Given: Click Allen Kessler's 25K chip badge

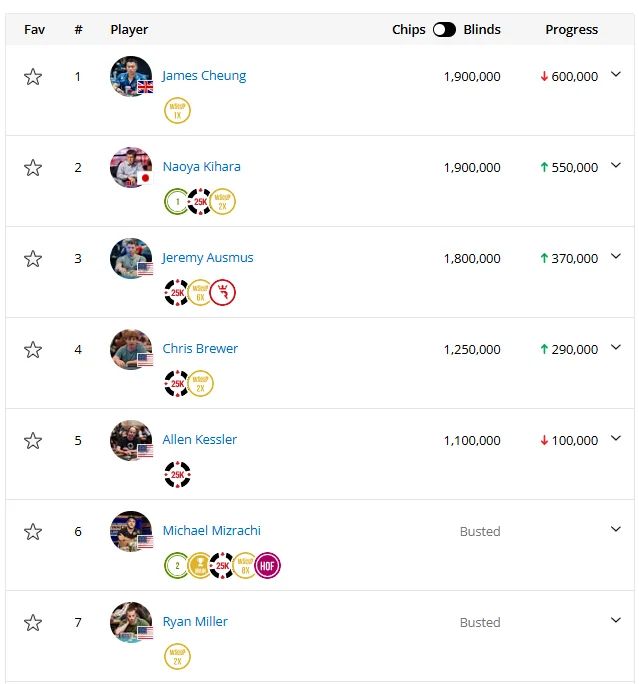Looking at the screenshot, I should [178, 475].
